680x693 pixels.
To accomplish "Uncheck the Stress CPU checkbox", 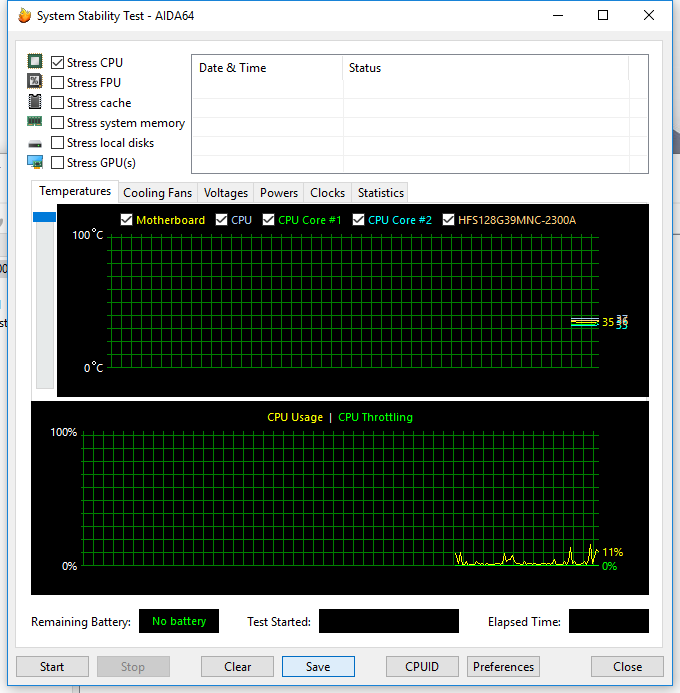I will 57,62.
